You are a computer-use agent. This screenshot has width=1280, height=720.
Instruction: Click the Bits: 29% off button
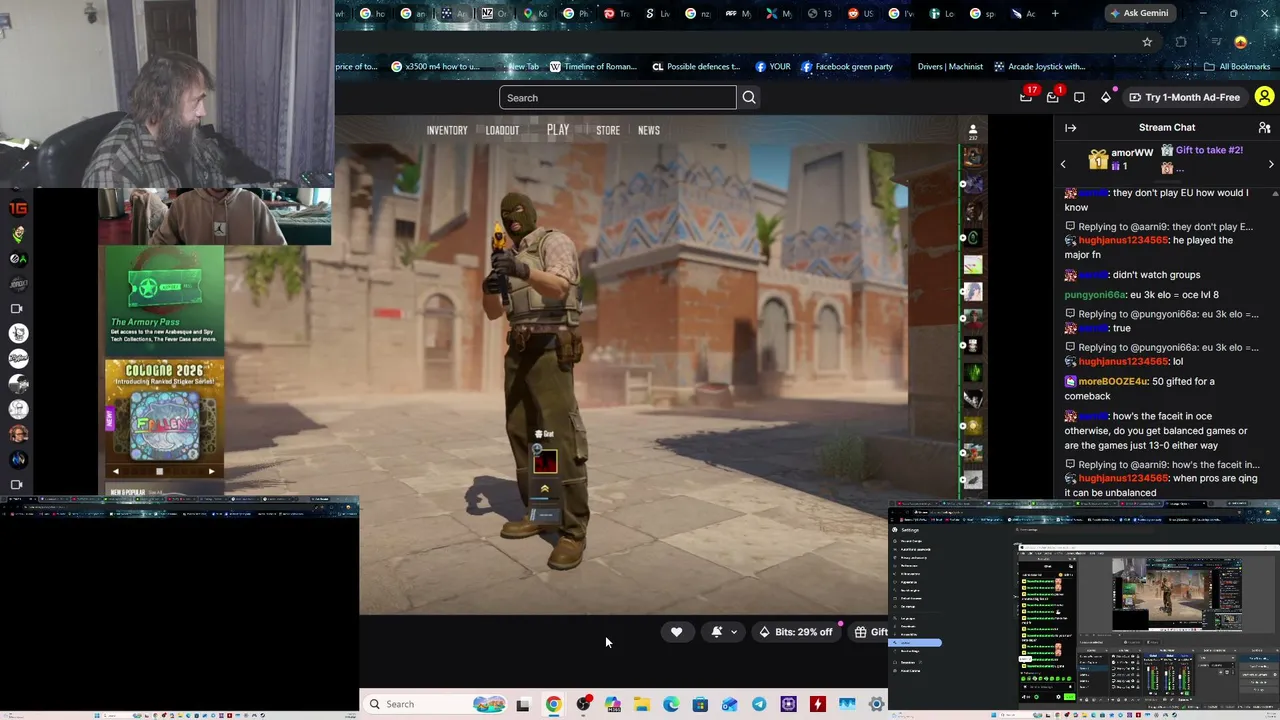tap(795, 632)
